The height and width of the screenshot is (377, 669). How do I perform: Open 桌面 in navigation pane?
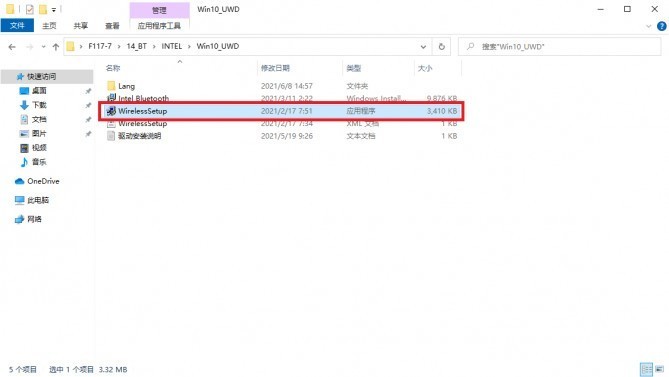click(x=39, y=90)
